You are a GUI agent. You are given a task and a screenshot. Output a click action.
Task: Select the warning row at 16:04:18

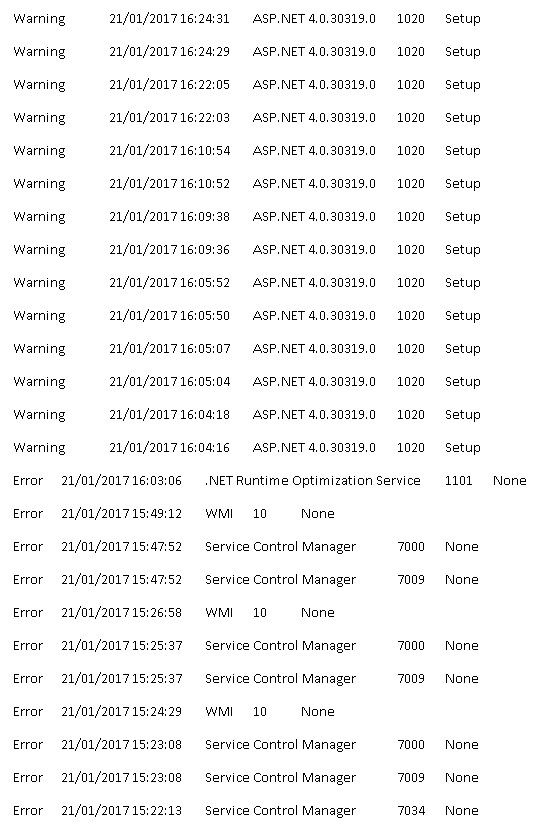pyautogui.click(x=247, y=414)
